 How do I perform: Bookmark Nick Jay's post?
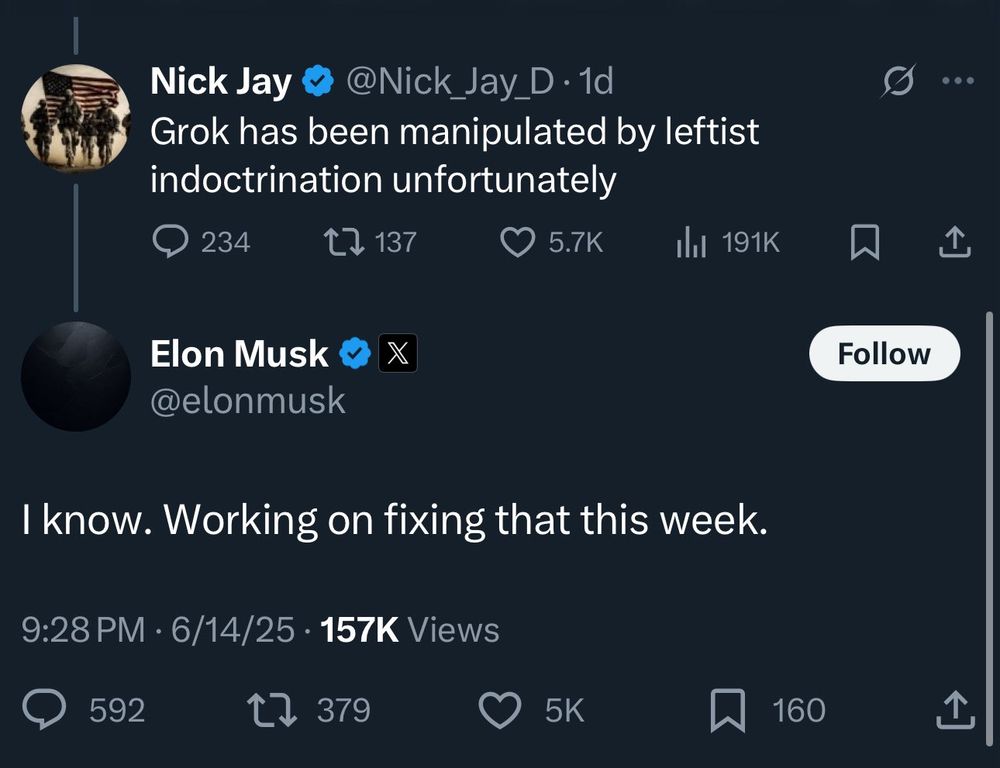click(x=865, y=242)
